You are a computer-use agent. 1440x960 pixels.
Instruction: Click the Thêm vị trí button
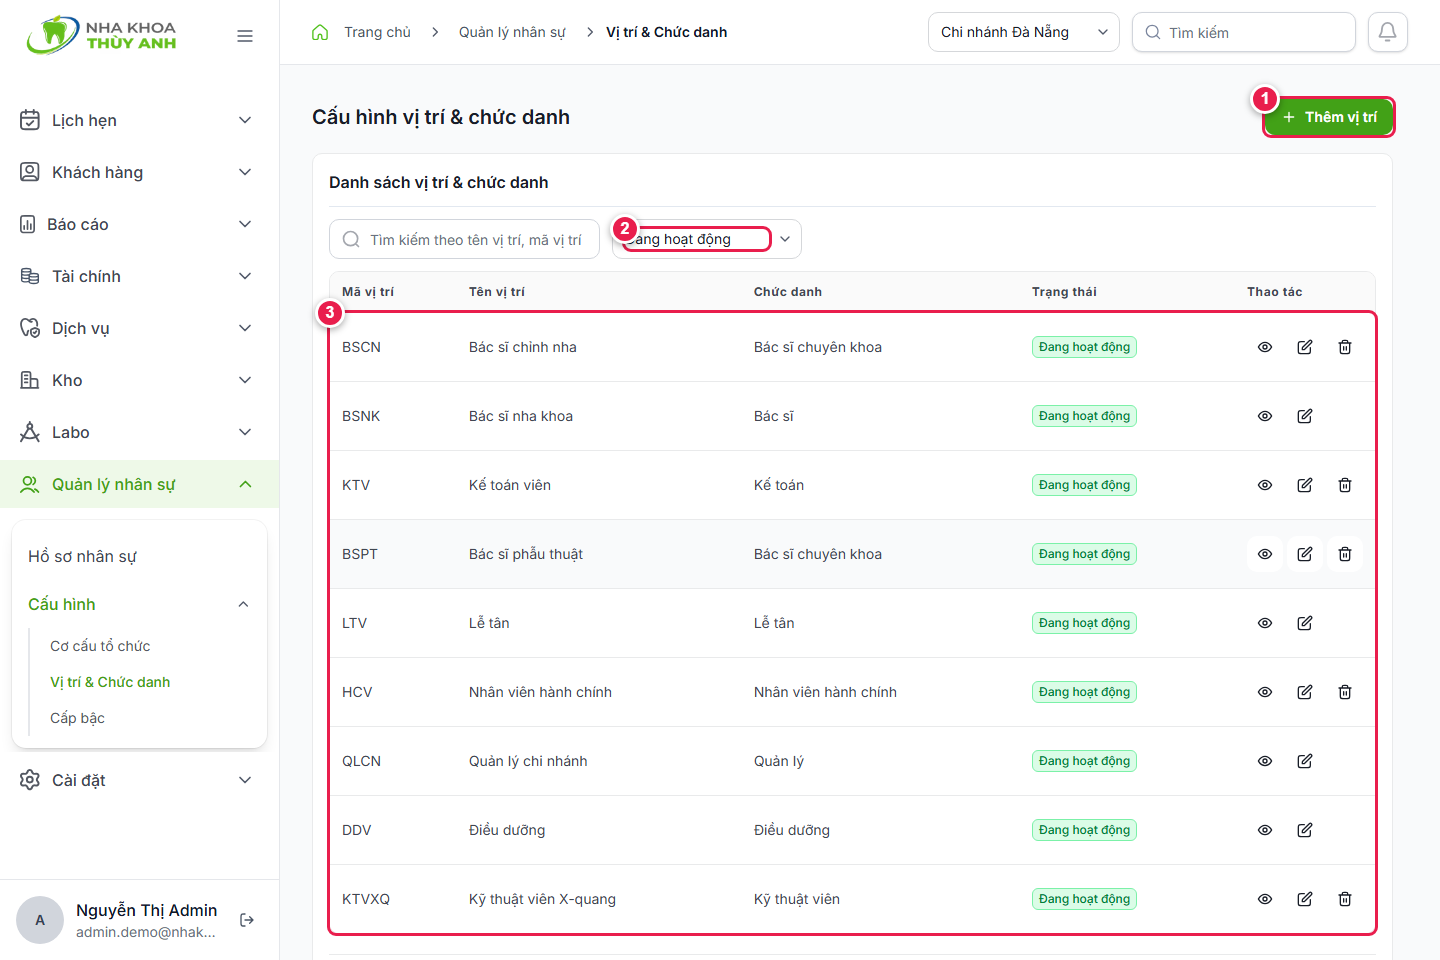[x=1329, y=117]
